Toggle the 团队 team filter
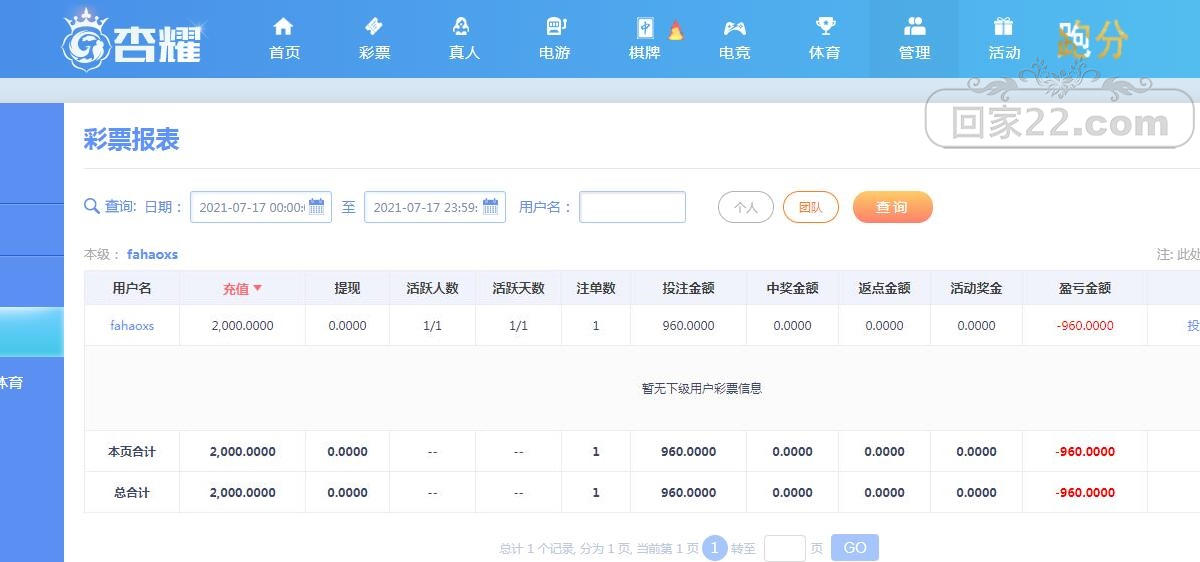 coord(811,207)
